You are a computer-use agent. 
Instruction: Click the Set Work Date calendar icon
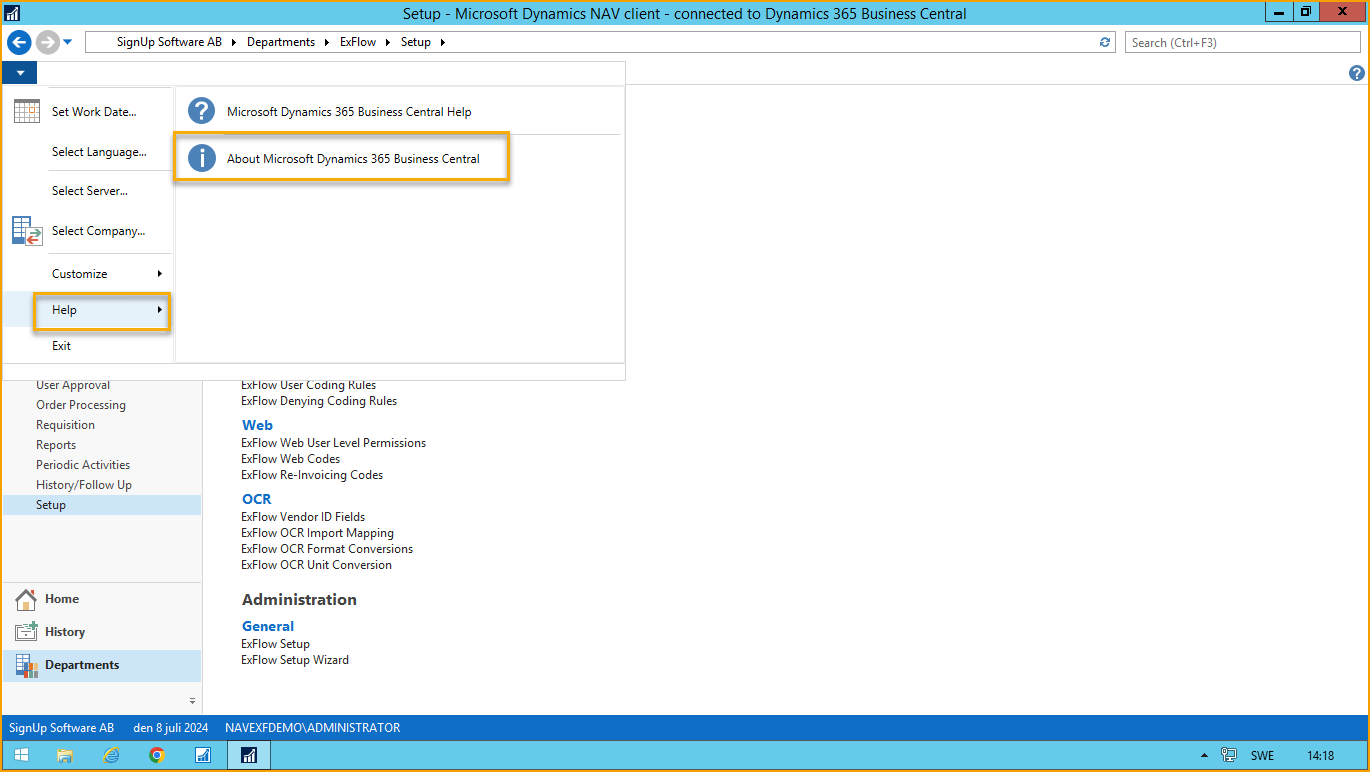pyautogui.click(x=26, y=111)
